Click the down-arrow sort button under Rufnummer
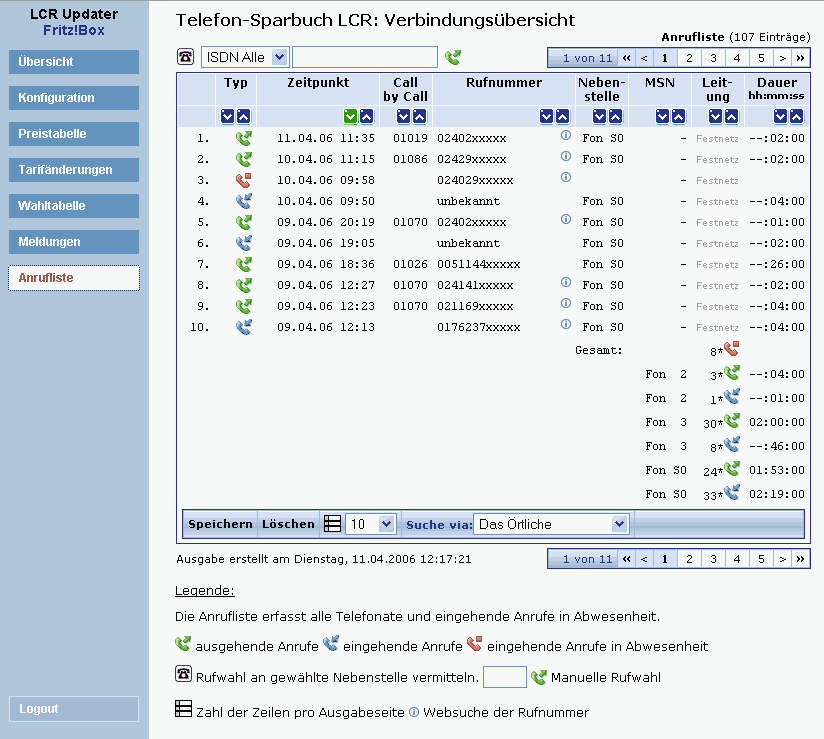This screenshot has height=739, width=824. (546, 116)
